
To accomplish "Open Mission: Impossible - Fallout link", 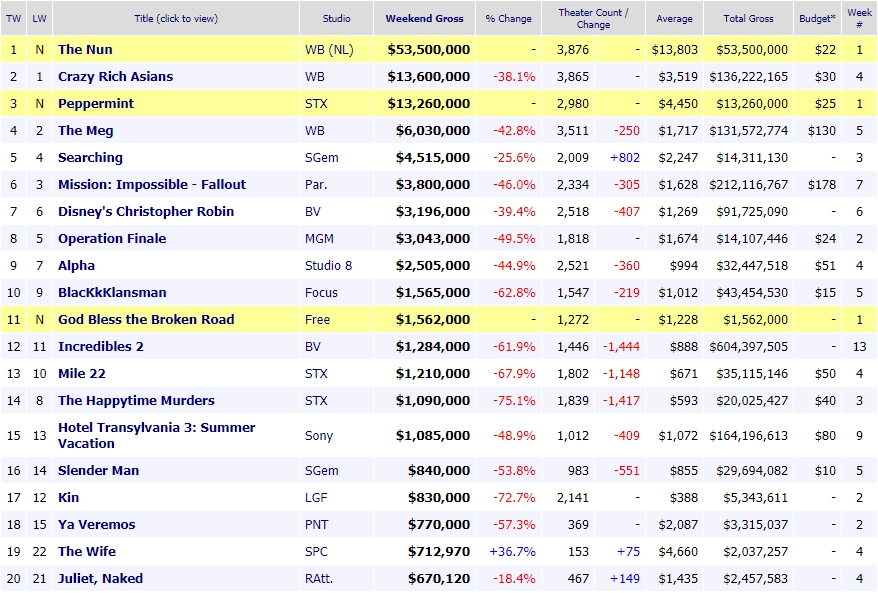I will (x=152, y=184).
